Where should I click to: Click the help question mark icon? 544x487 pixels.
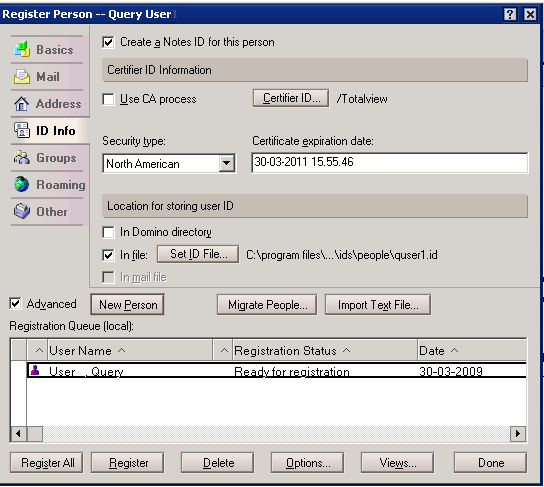pyautogui.click(x=510, y=14)
